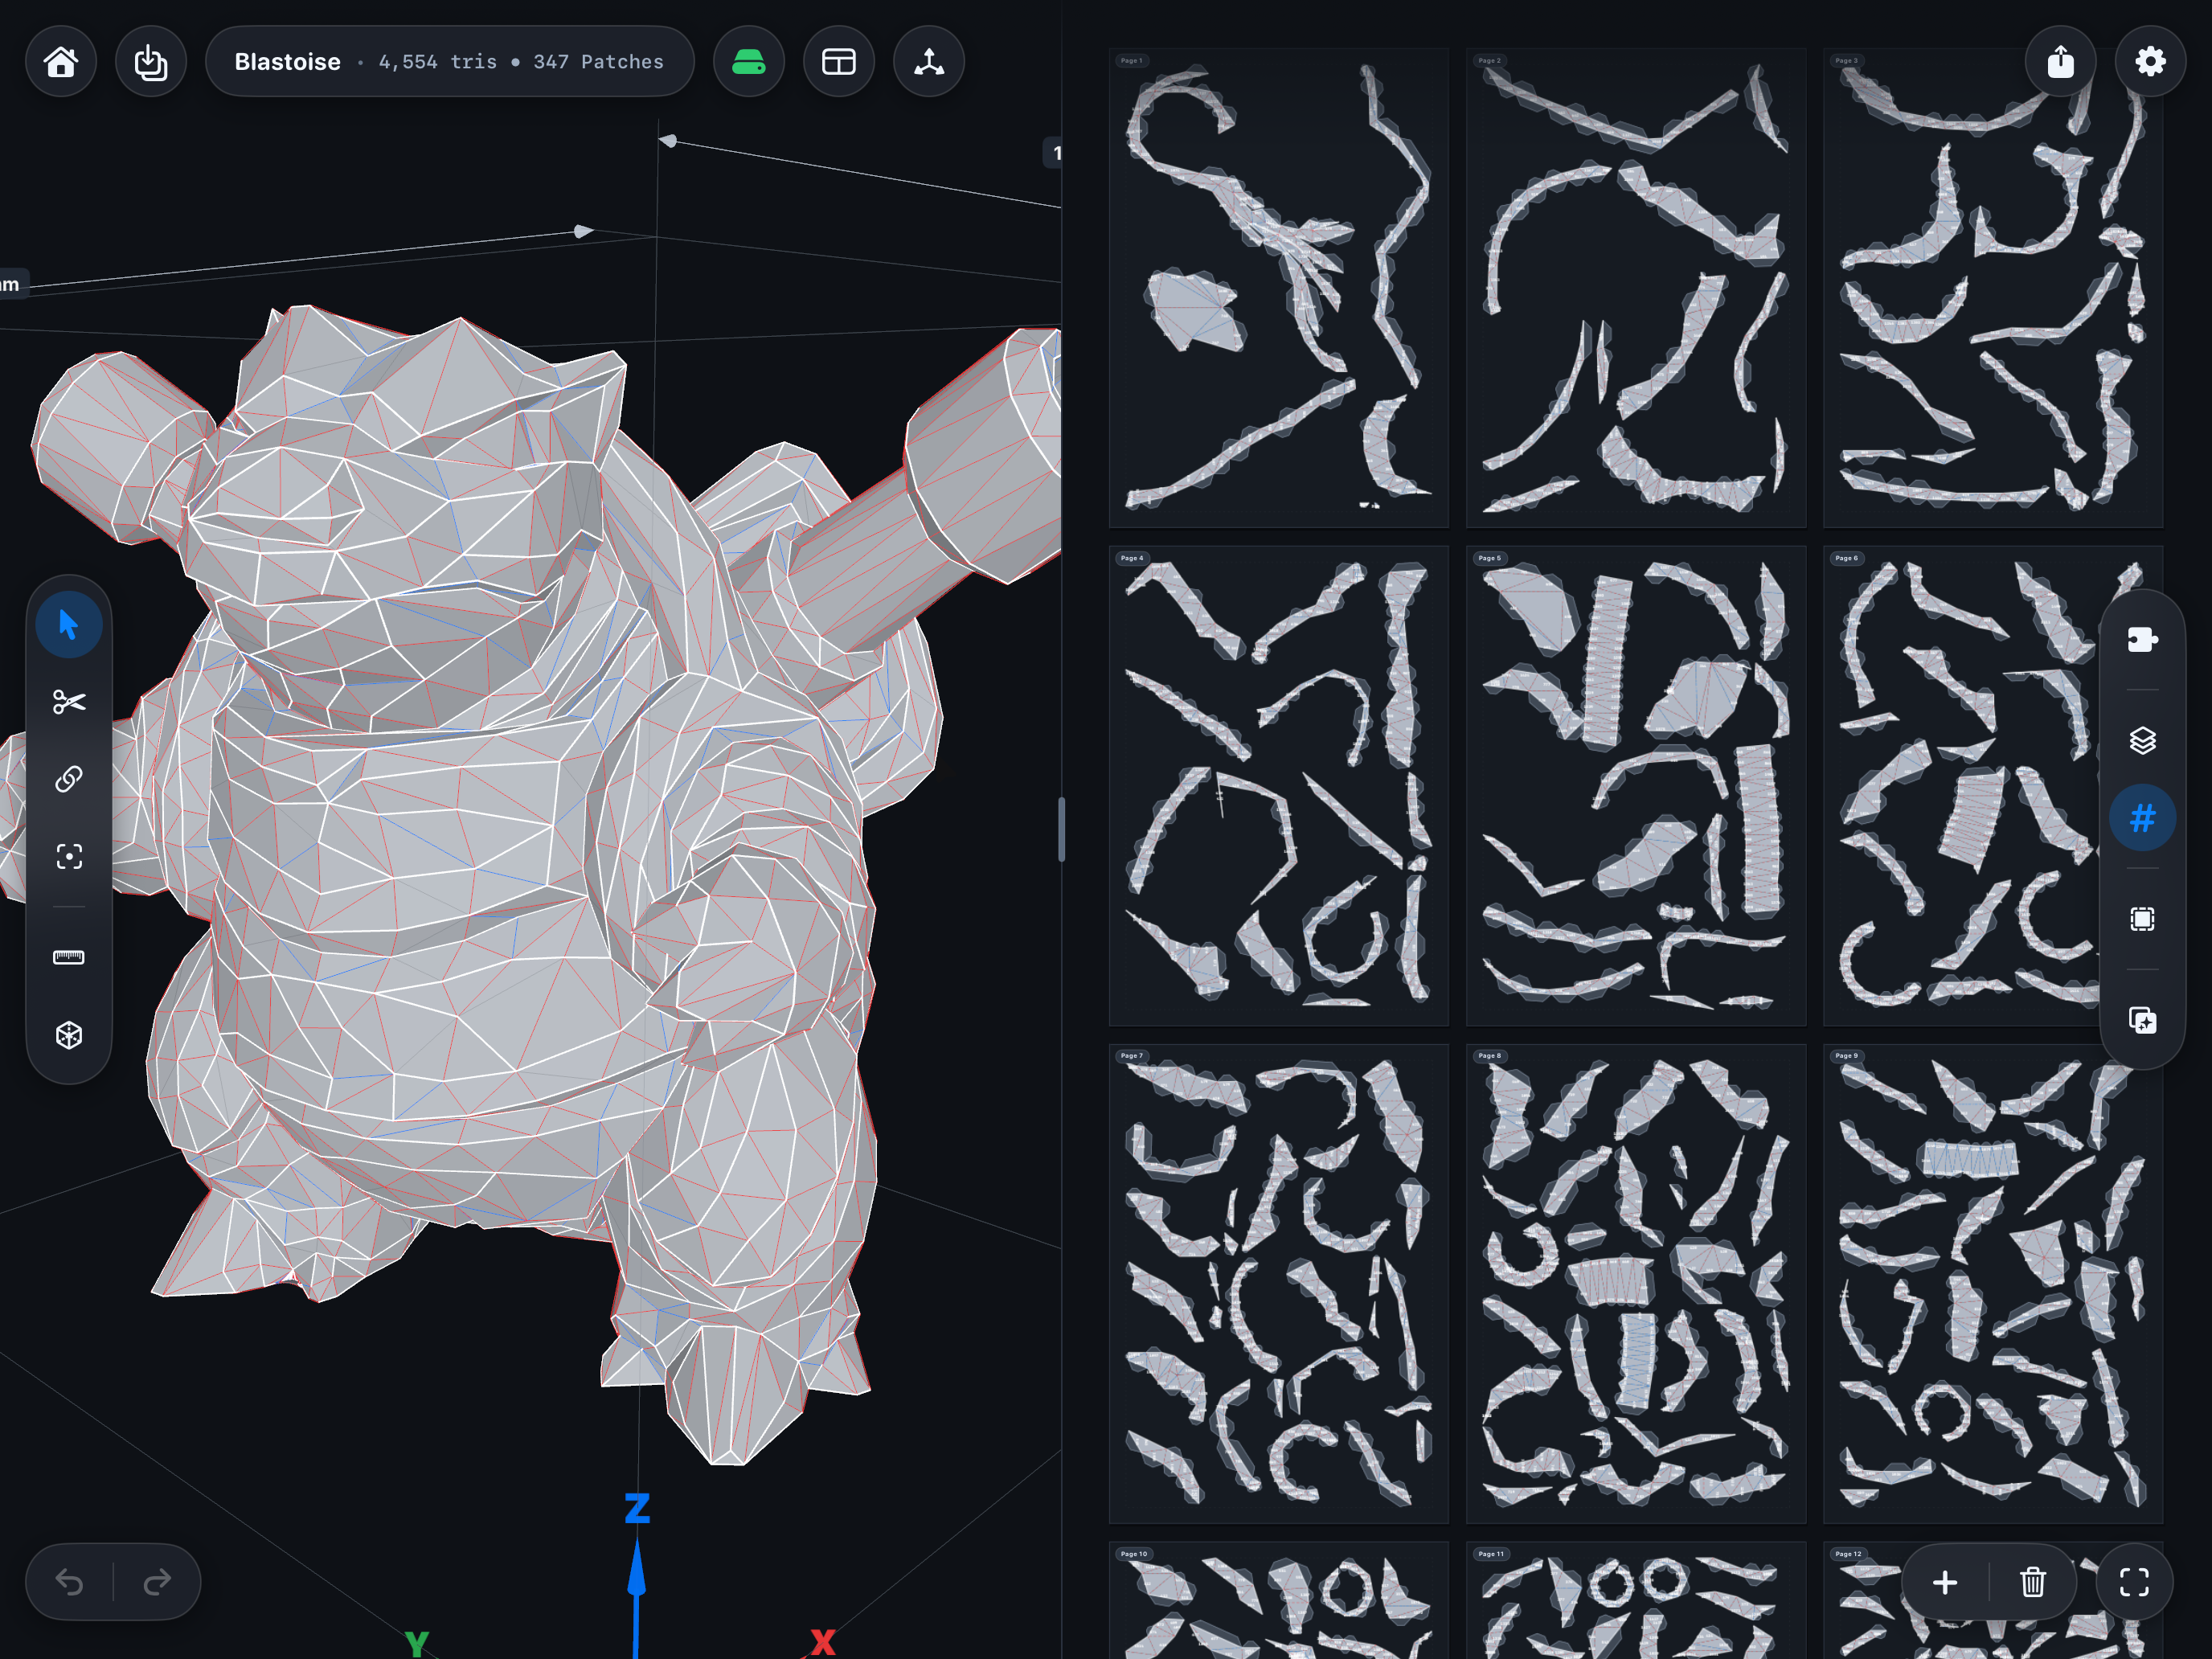Open the share export icon
Viewport: 2212px width, 1659px height.
[2061, 62]
